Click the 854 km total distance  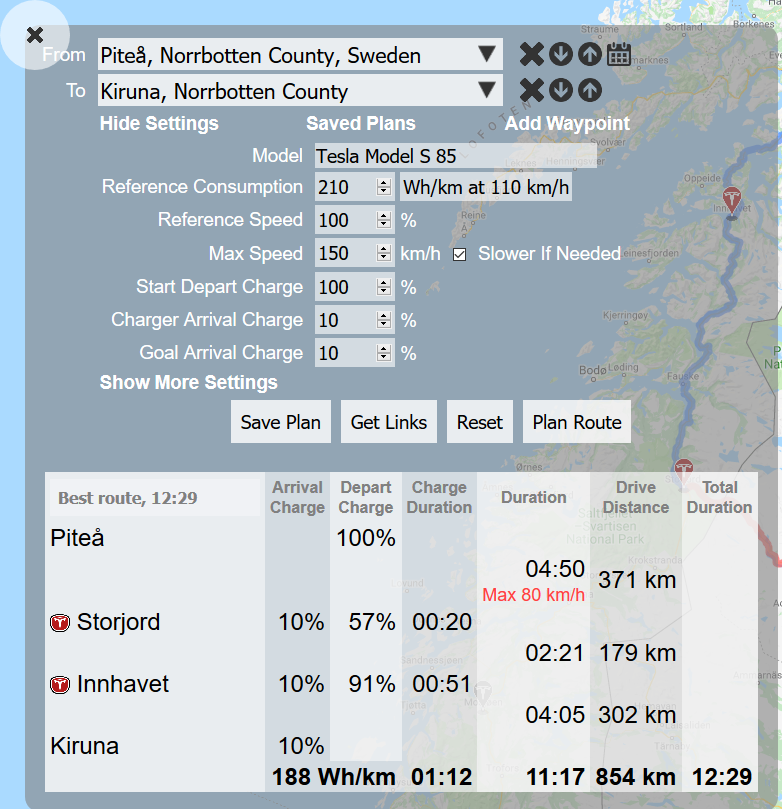click(x=636, y=776)
